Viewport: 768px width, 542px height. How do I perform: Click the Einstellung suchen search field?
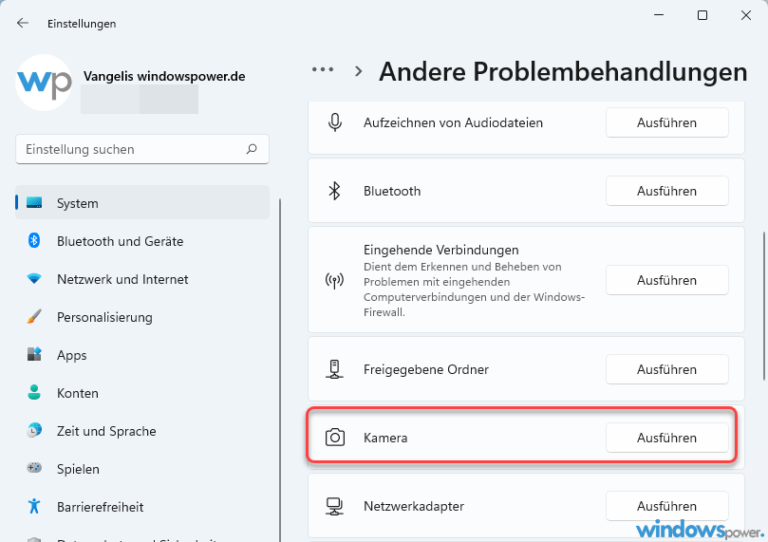[x=130, y=149]
